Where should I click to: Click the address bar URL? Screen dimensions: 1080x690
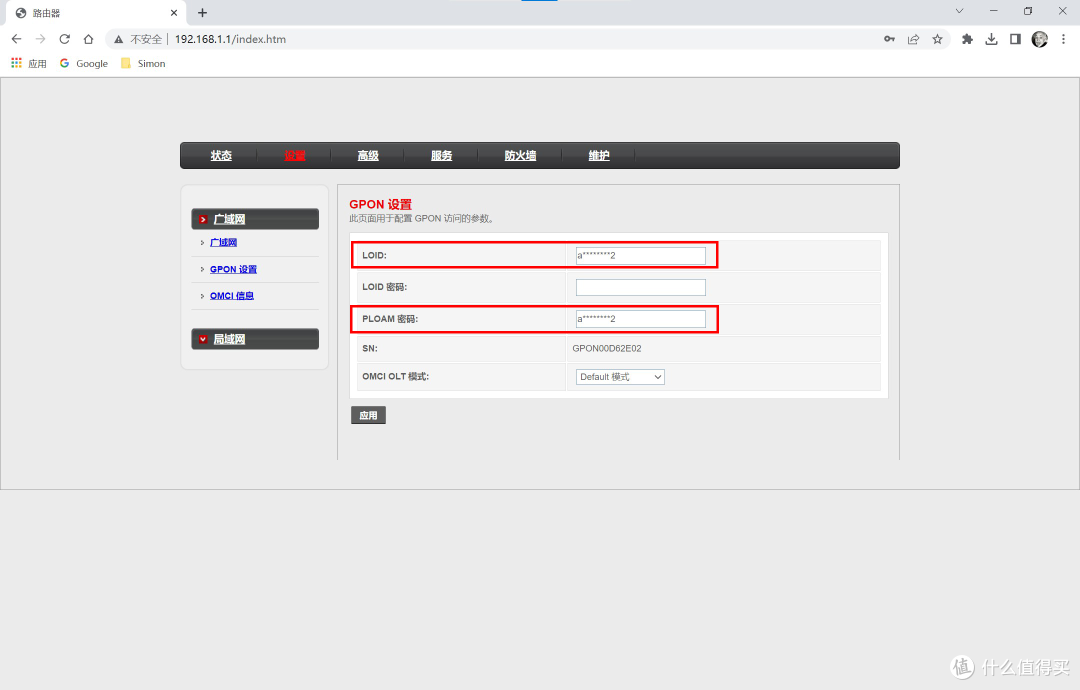pyautogui.click(x=230, y=39)
